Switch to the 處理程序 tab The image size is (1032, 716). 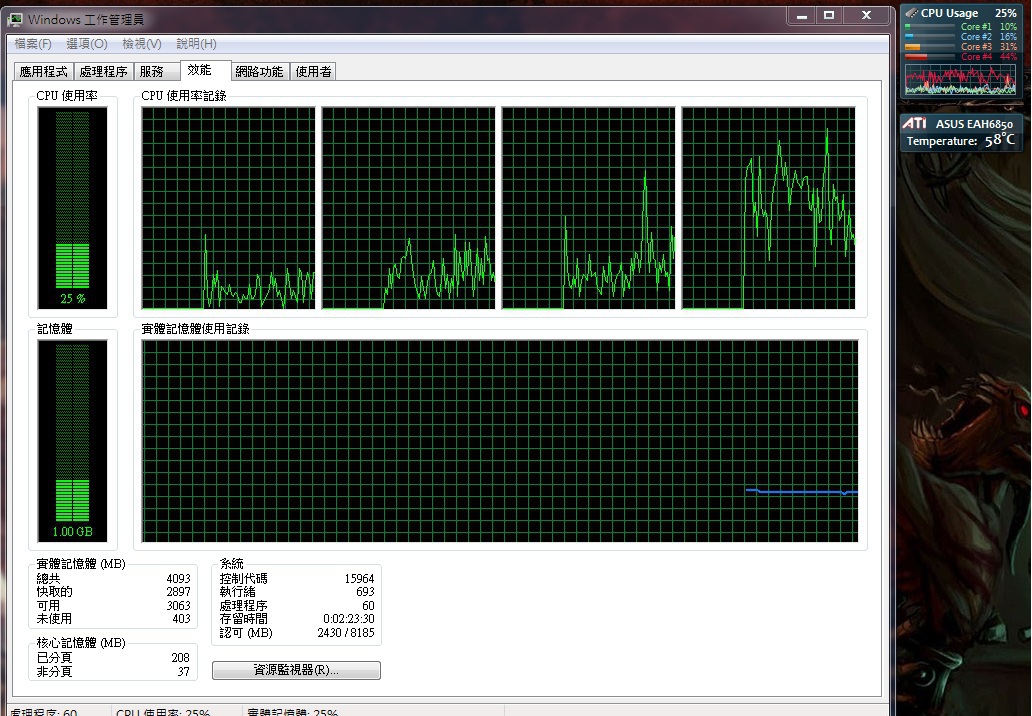[x=104, y=72]
